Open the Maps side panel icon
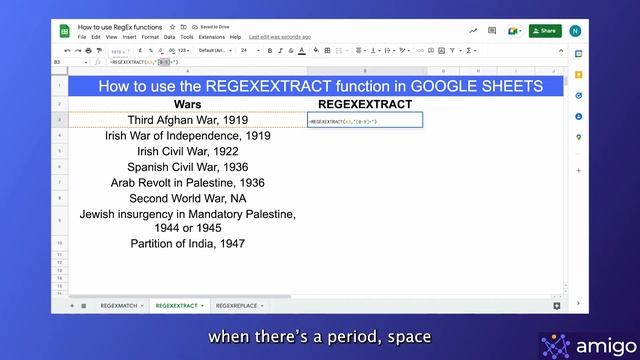The image size is (640, 360). pos(578,138)
